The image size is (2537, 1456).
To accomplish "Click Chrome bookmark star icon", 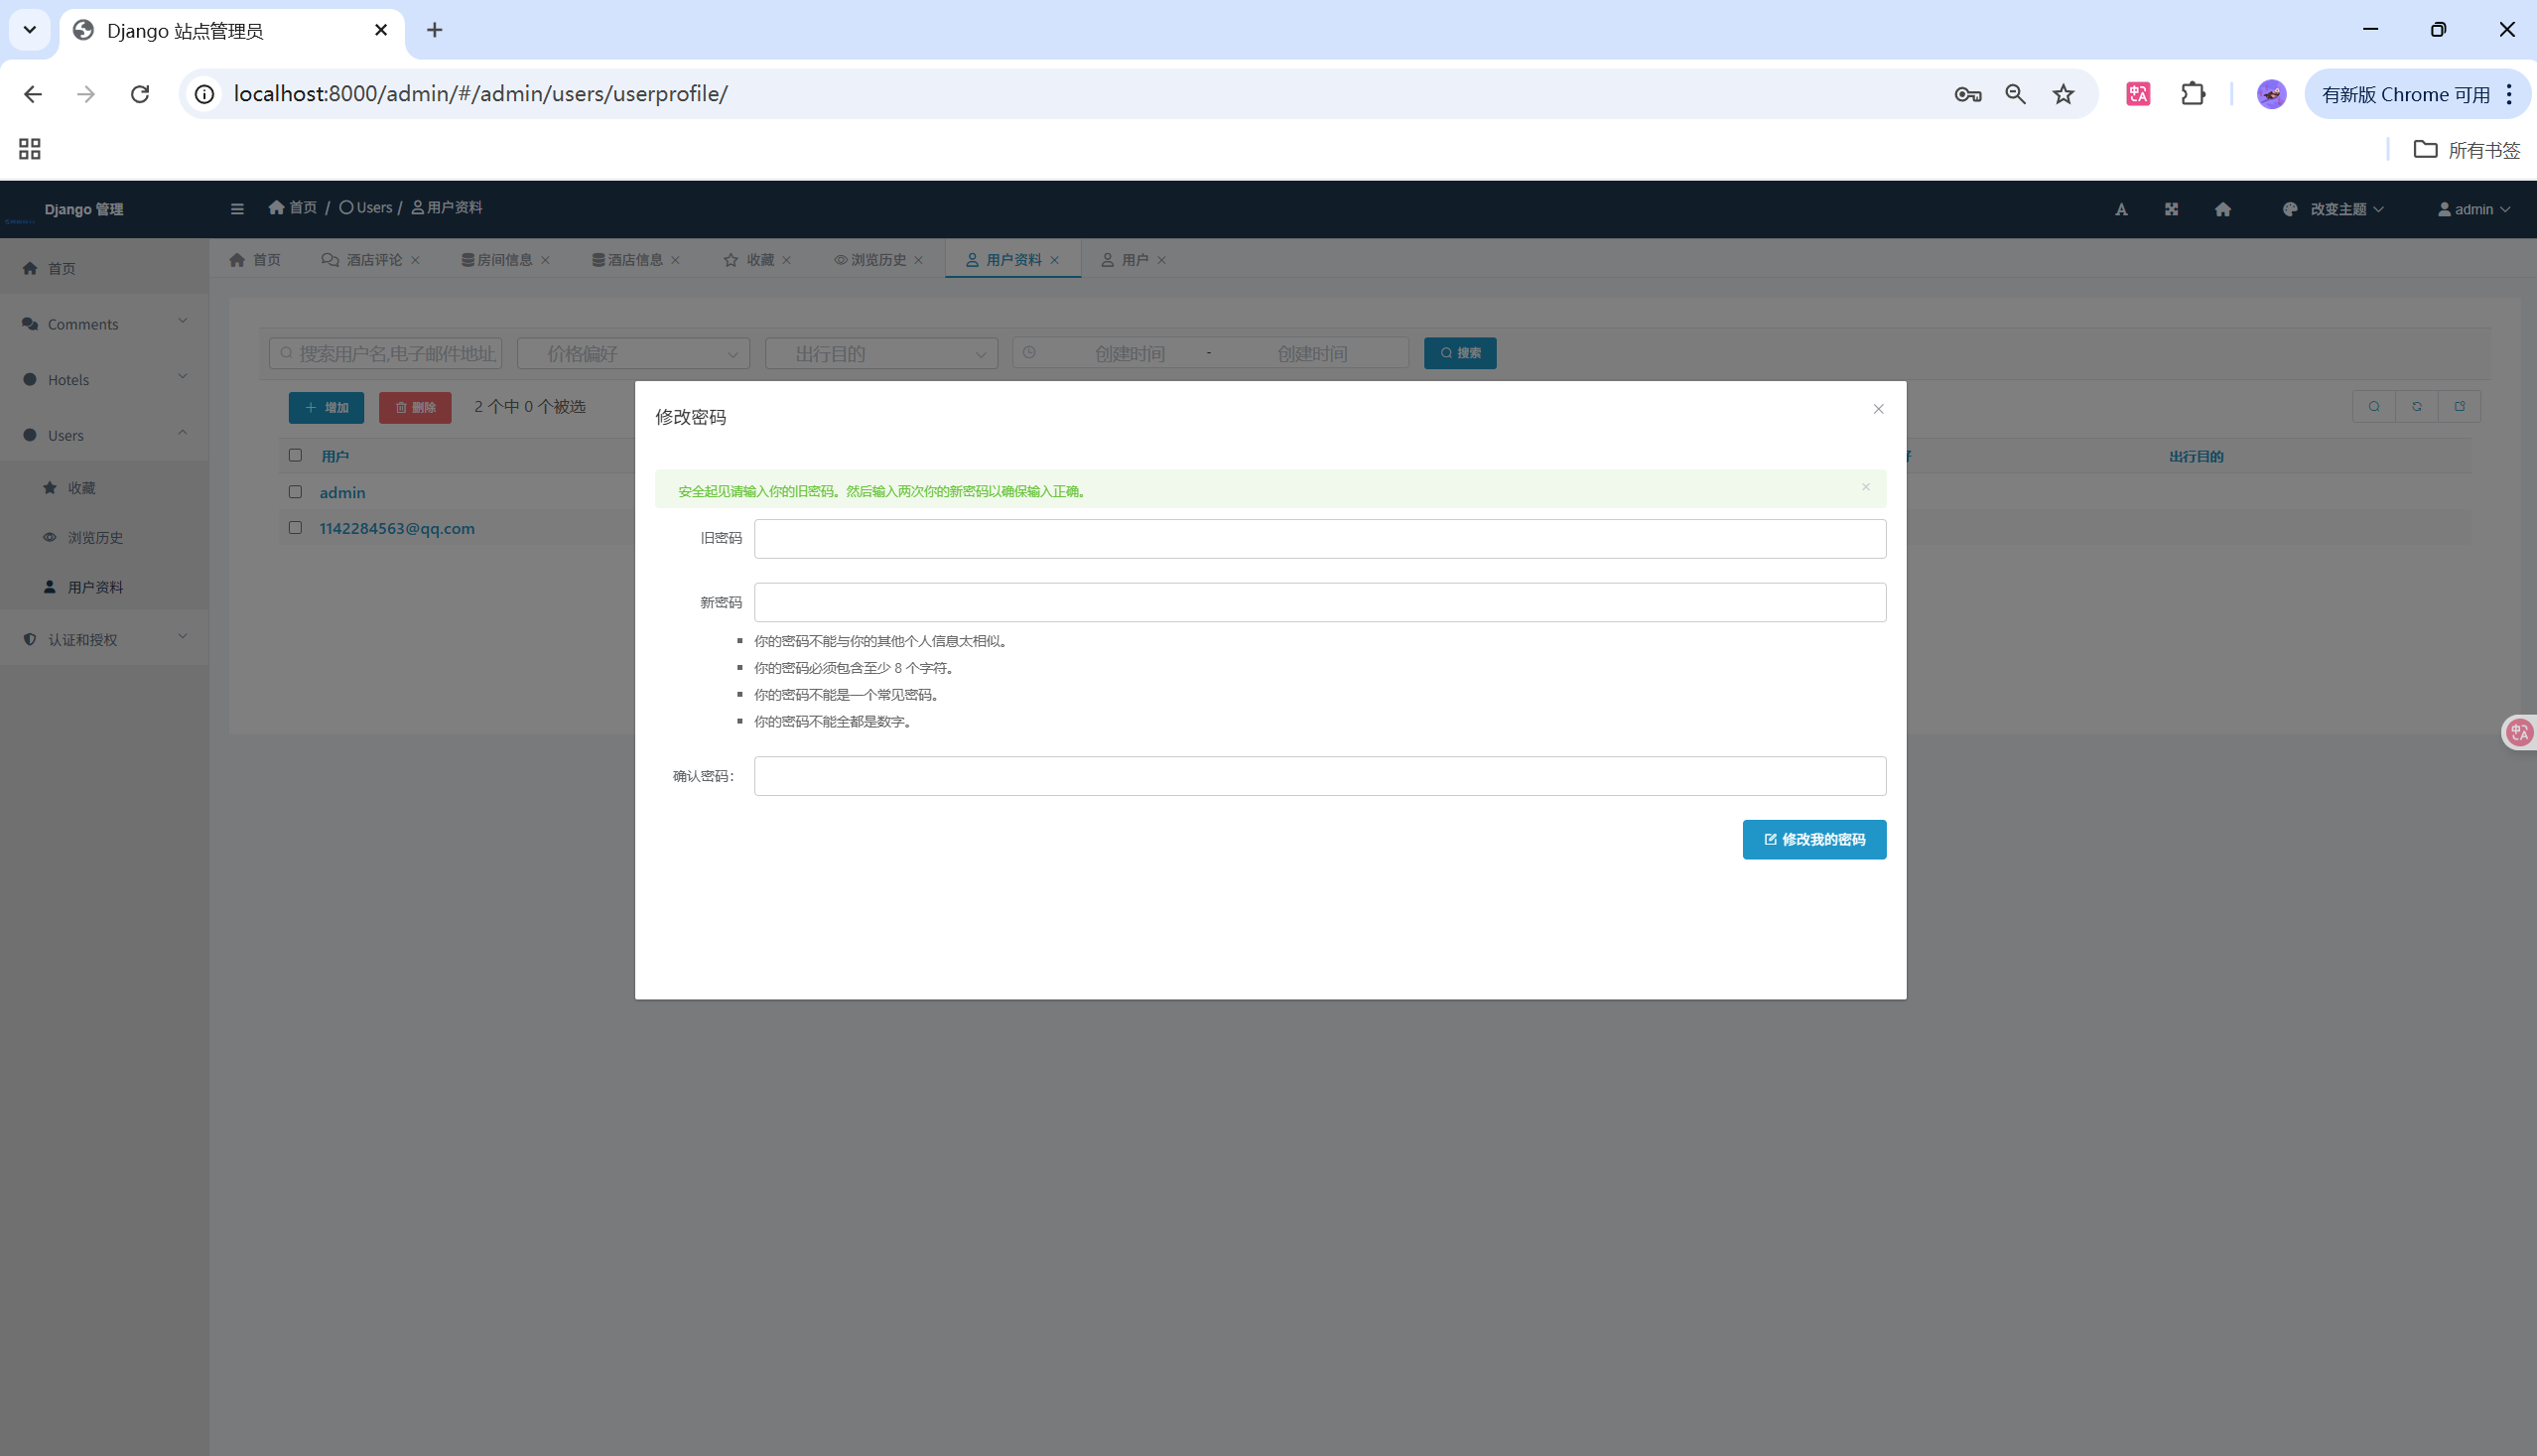I will [x=2063, y=94].
